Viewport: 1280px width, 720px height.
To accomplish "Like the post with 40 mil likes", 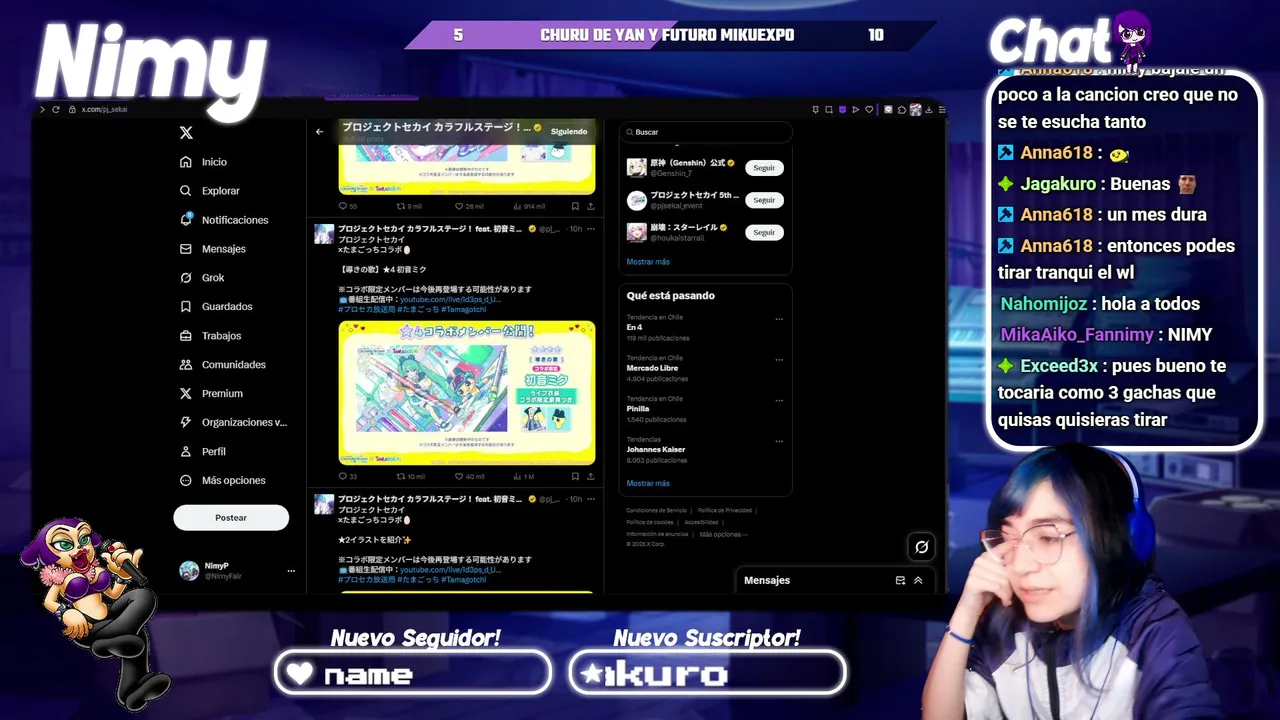I will [469, 477].
